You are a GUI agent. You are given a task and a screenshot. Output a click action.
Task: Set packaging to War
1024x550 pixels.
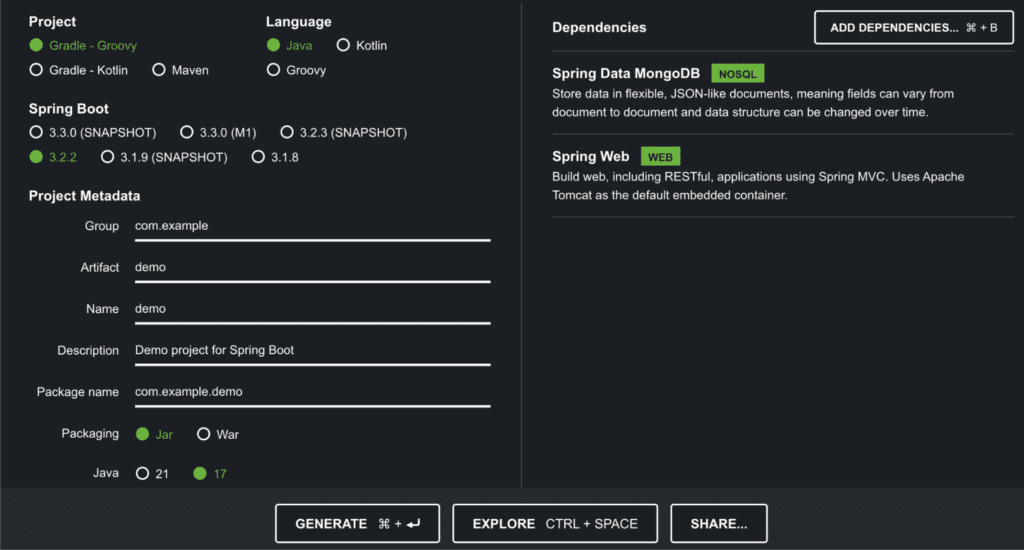click(x=204, y=434)
